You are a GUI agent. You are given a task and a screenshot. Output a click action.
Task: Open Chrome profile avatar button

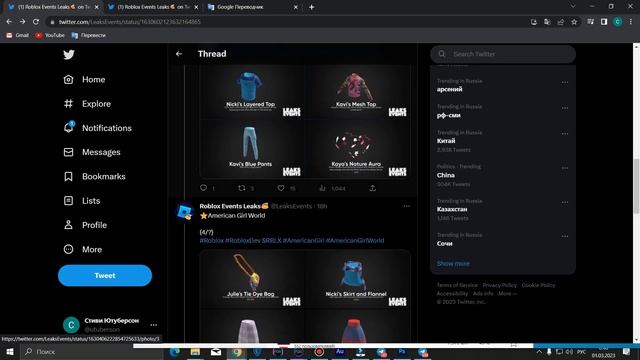[618, 22]
